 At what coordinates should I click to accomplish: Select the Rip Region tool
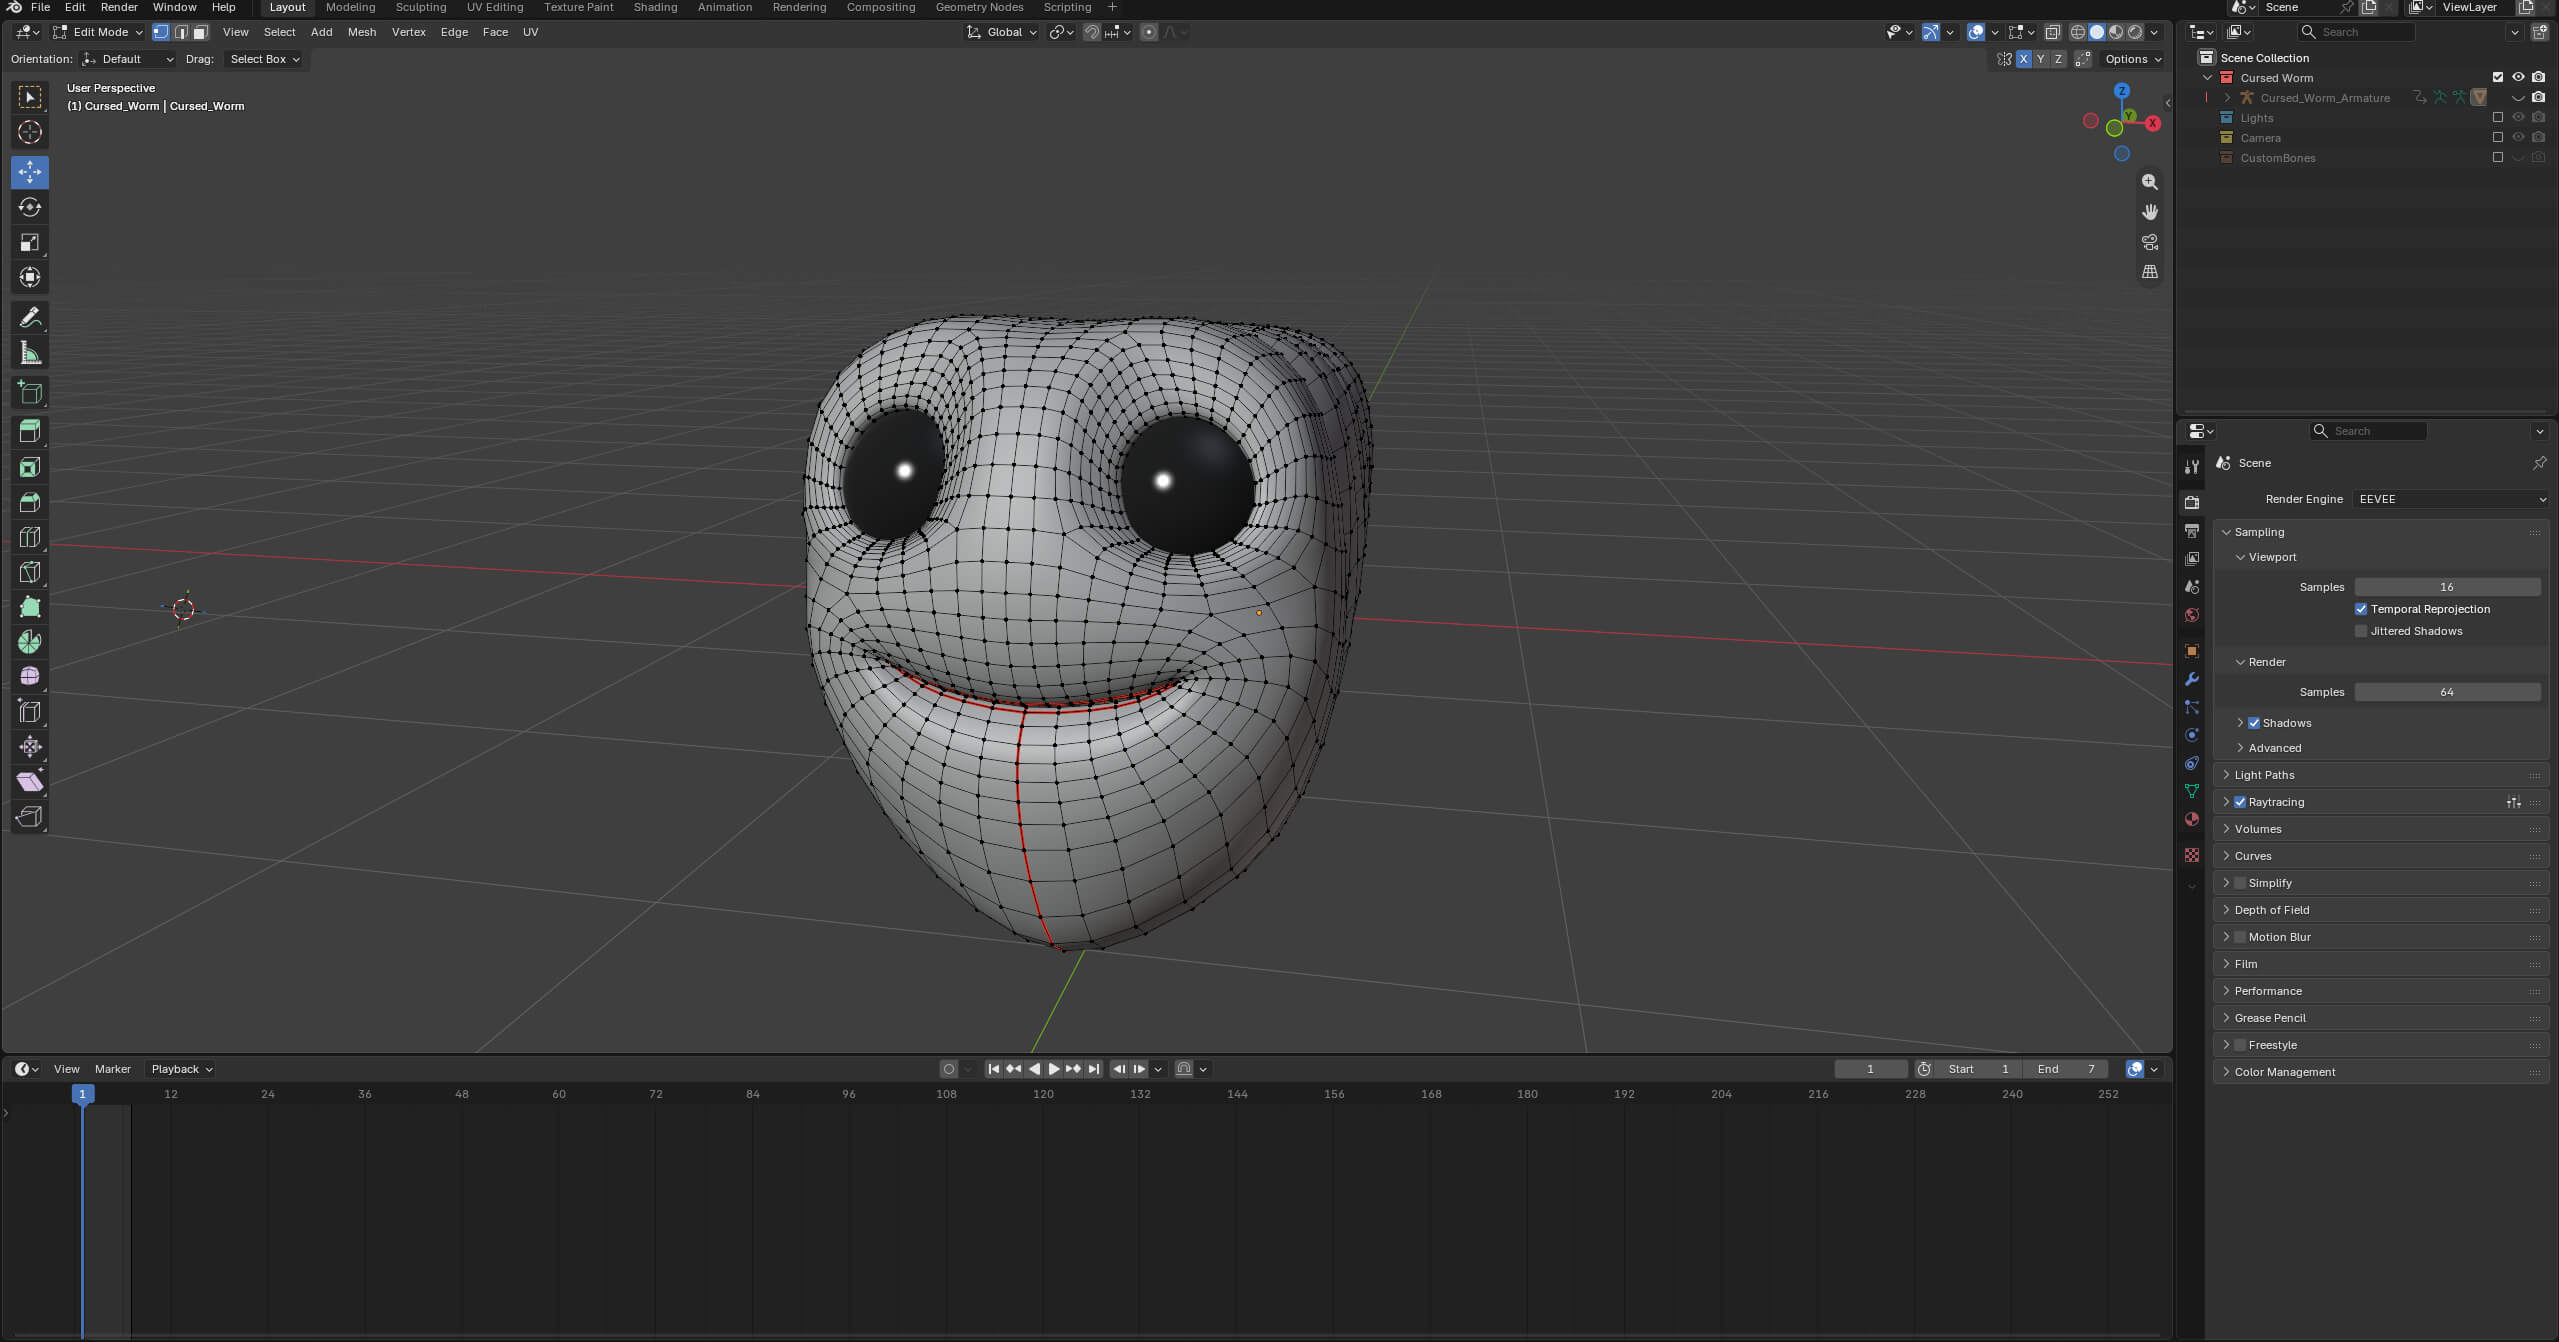[x=30, y=817]
